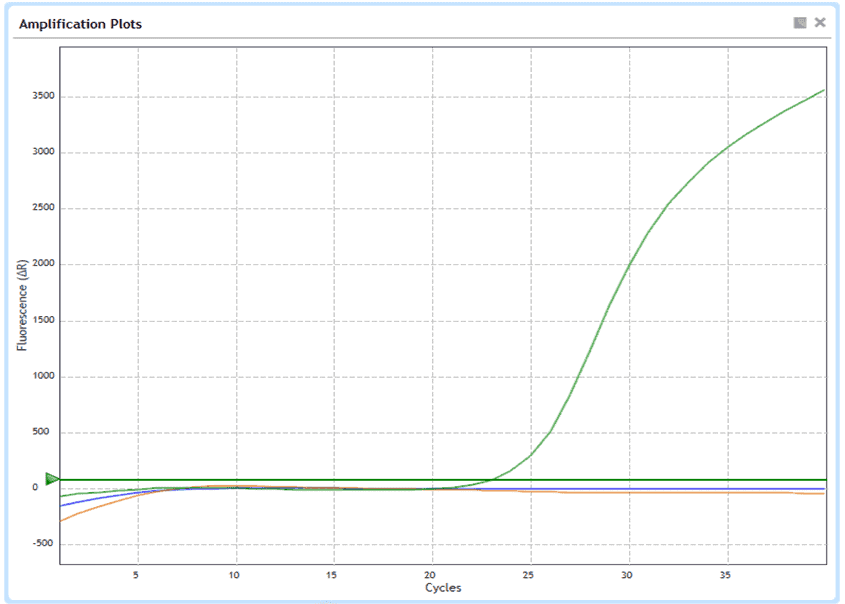Click the 35 tick on the Cycles axis
The height and width of the screenshot is (604, 845).
pyautogui.click(x=727, y=575)
